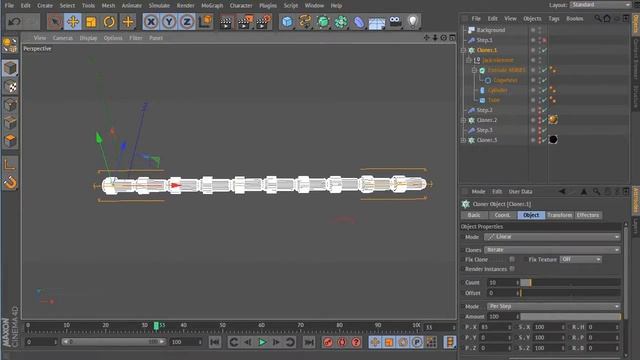Open the Fix Texture dropdown
Image resolution: width=640 pixels, height=360 pixels.
pos(581,260)
